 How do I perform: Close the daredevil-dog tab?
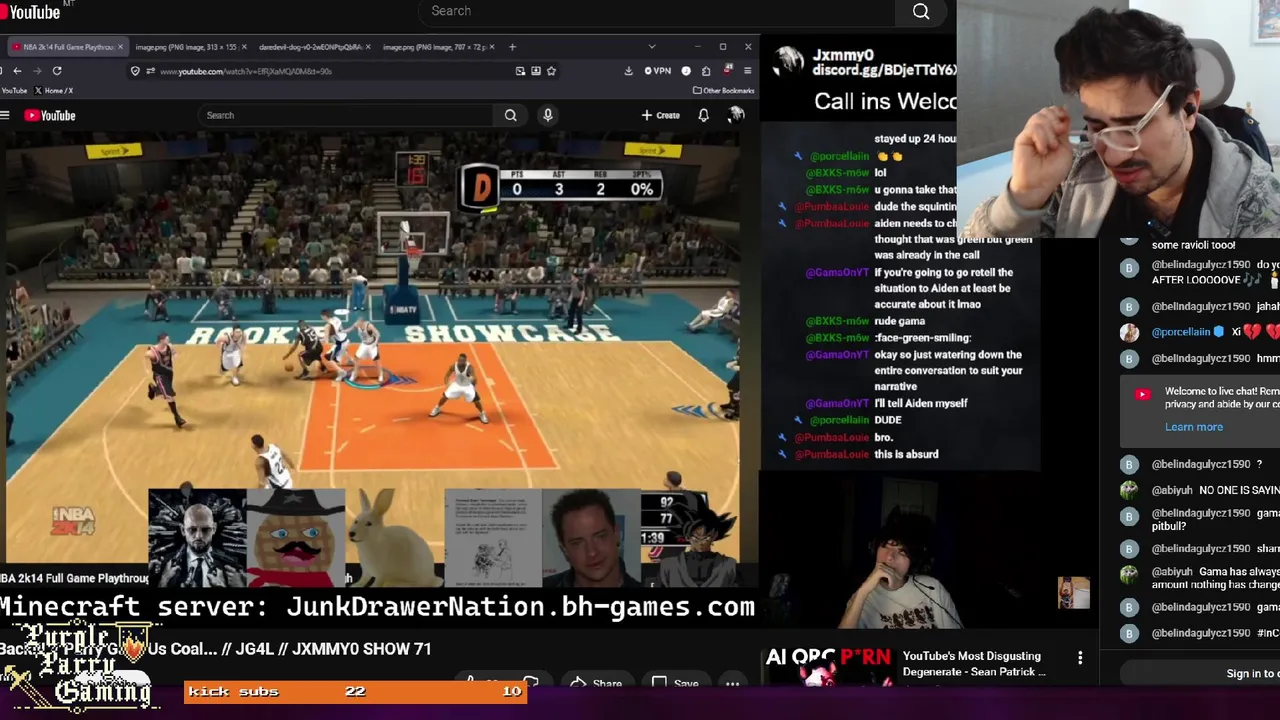click(368, 47)
